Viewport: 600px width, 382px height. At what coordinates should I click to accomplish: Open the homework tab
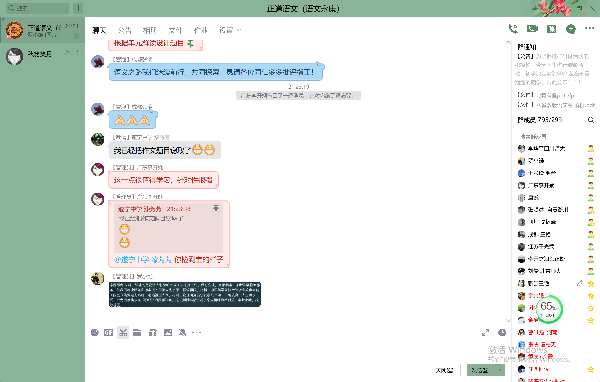pyautogui.click(x=201, y=30)
